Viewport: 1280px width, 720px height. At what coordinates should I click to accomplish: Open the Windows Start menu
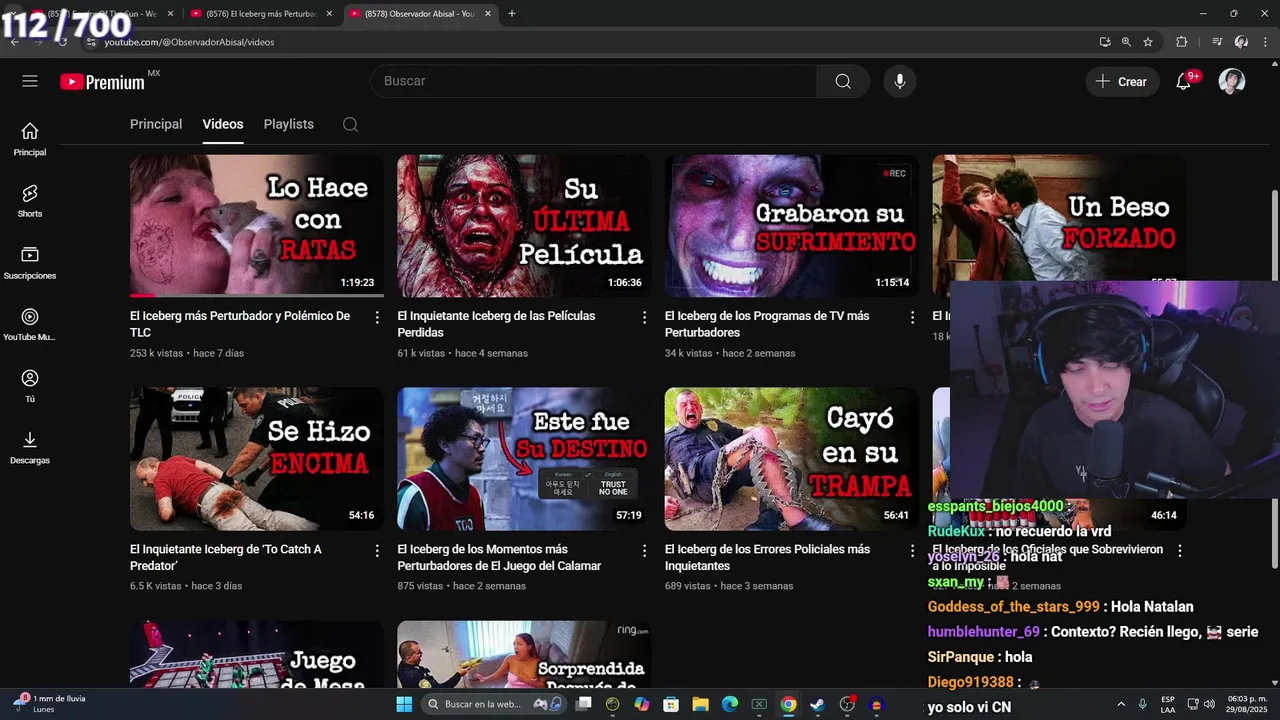click(x=404, y=704)
